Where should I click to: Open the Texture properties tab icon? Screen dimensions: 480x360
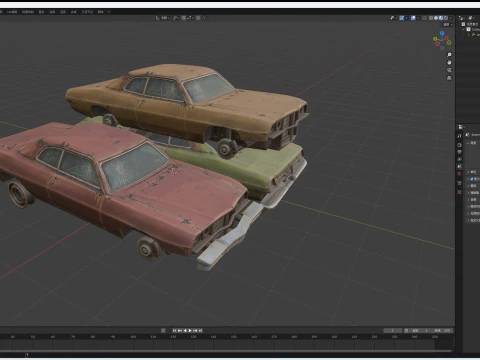pos(459,192)
